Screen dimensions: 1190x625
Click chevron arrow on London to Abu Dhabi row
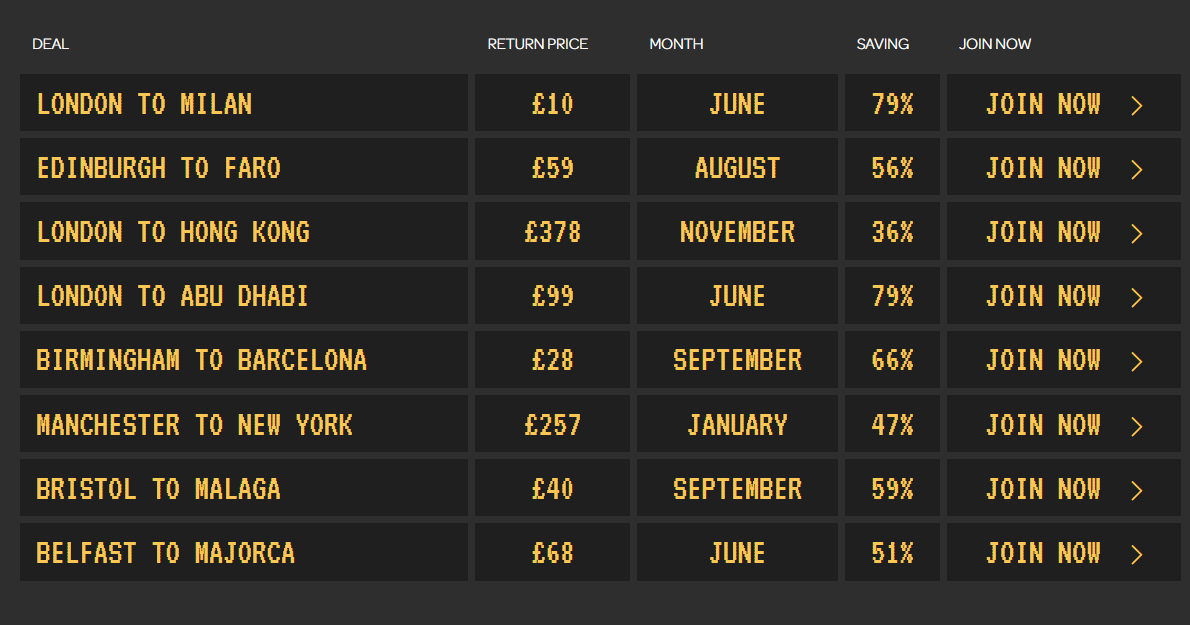[1136, 297]
